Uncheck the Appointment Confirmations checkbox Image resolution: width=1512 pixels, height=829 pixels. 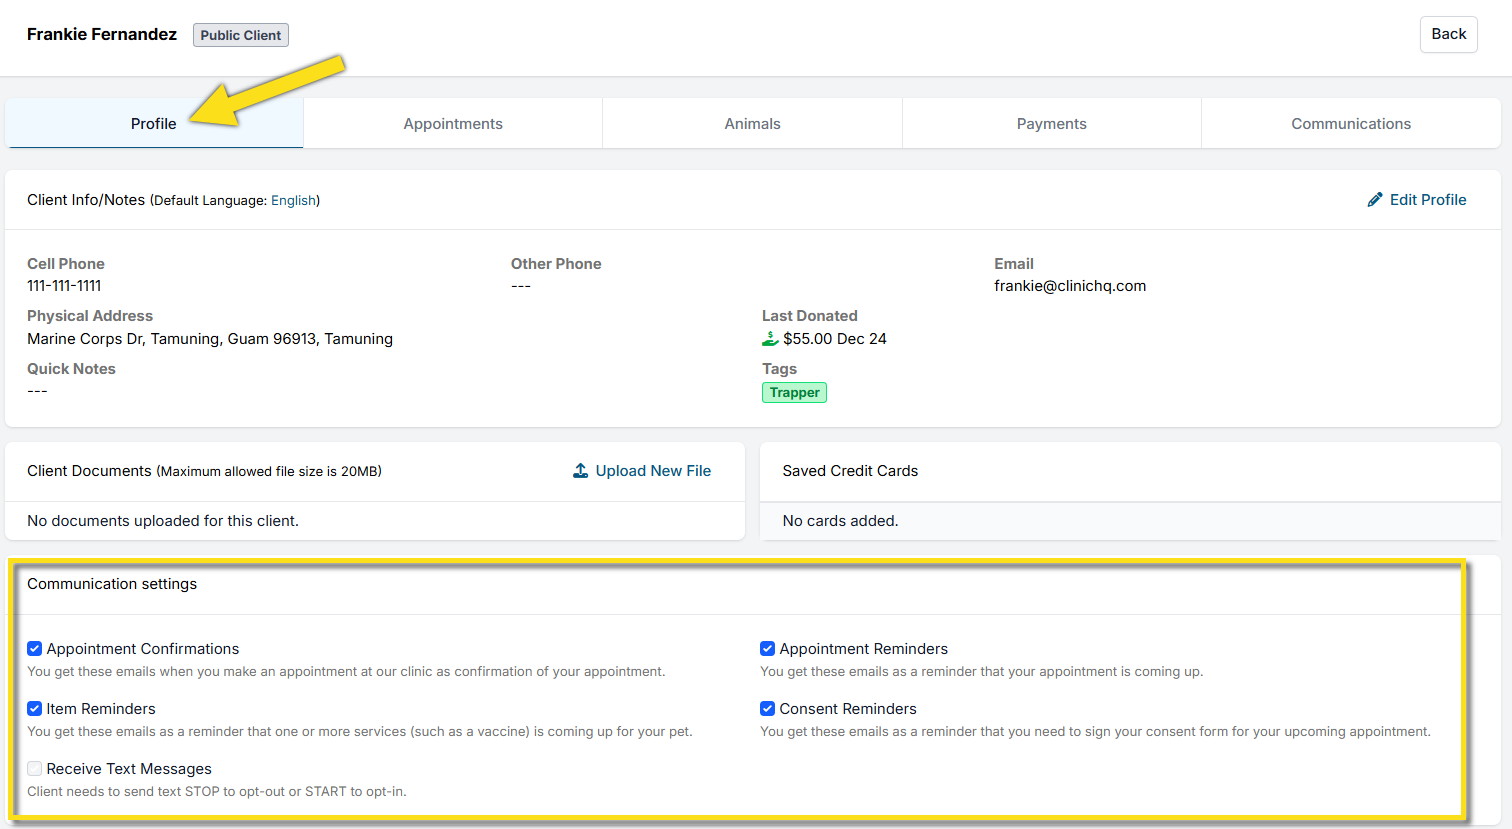(x=35, y=649)
